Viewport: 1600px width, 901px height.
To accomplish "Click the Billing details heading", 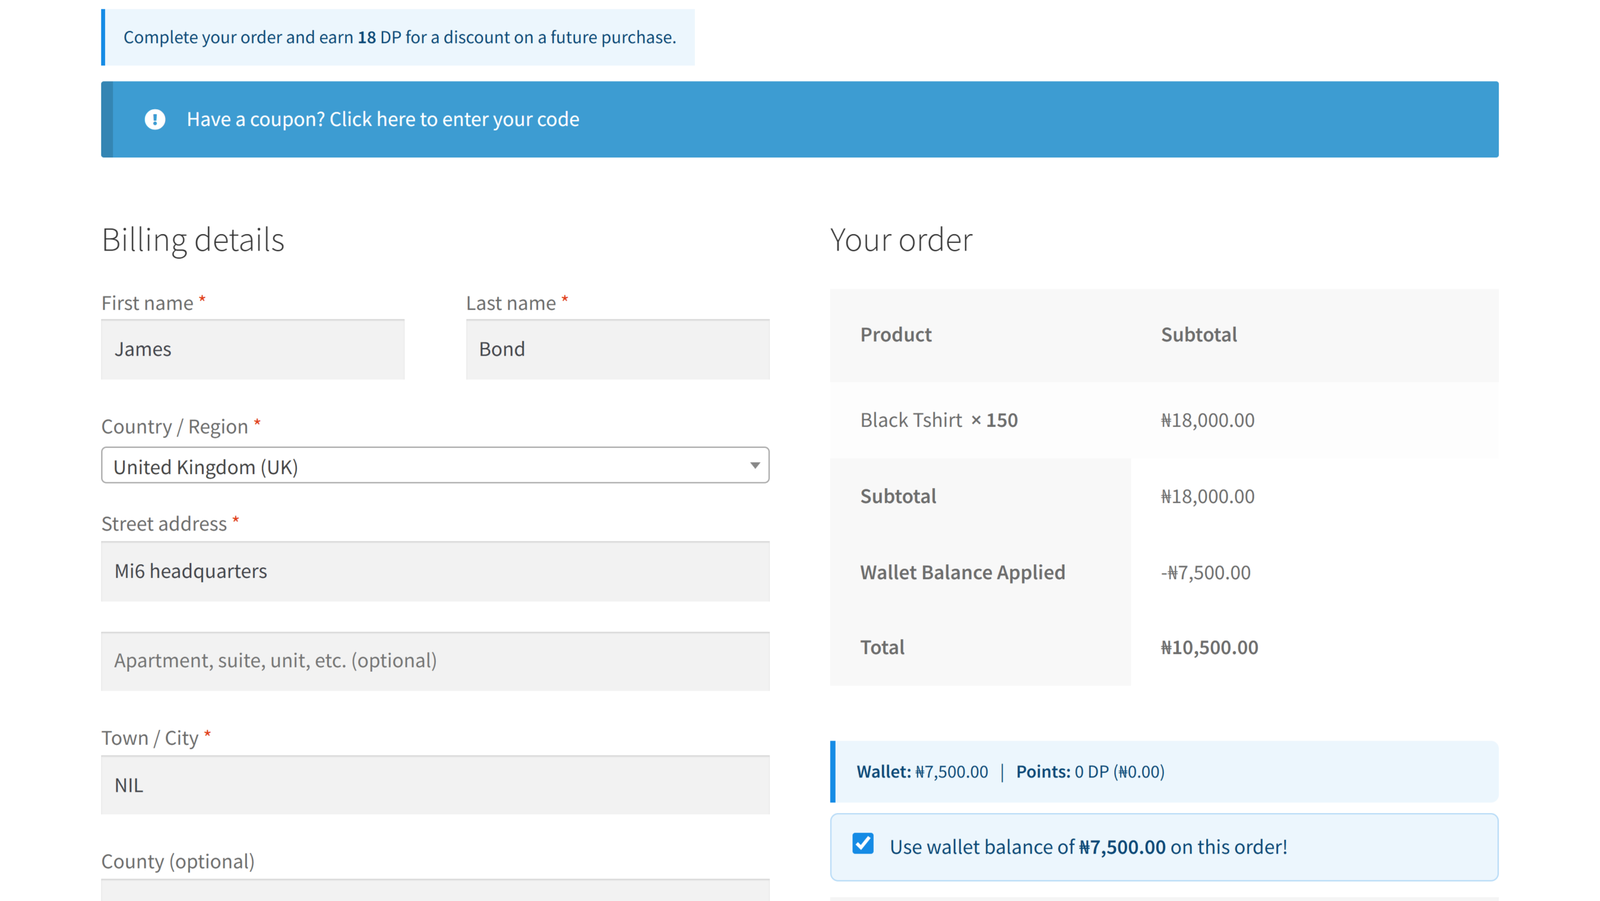I will click(x=193, y=240).
